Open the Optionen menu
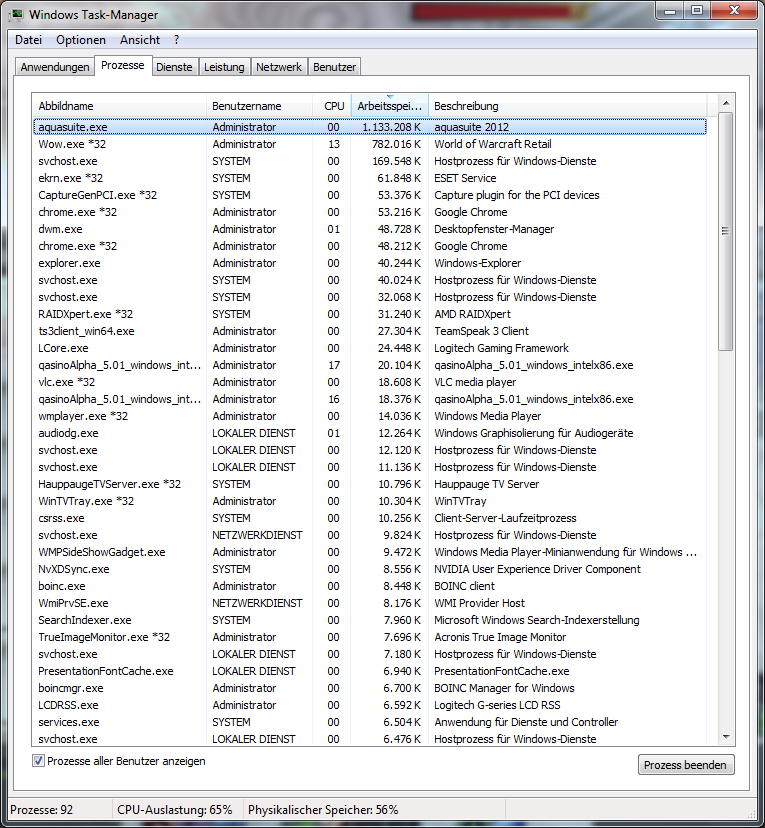 81,40
